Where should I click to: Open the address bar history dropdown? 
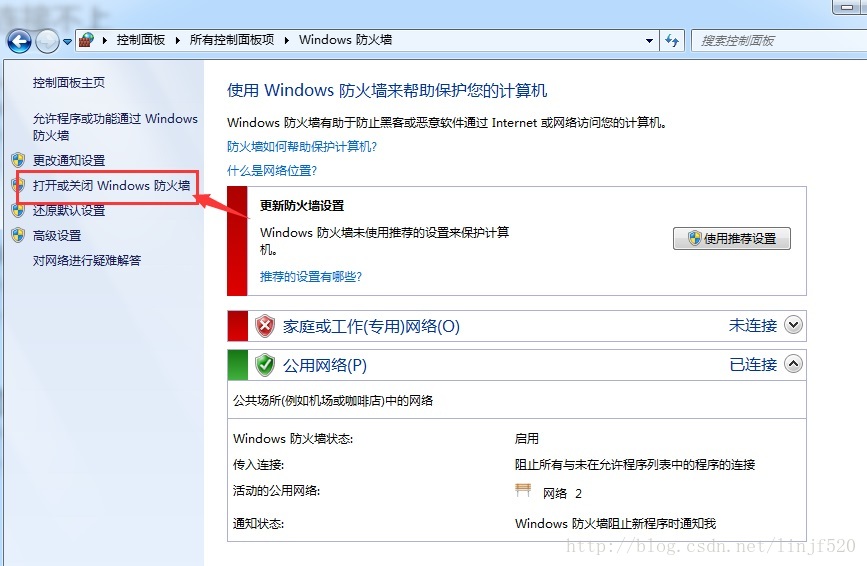click(x=649, y=40)
